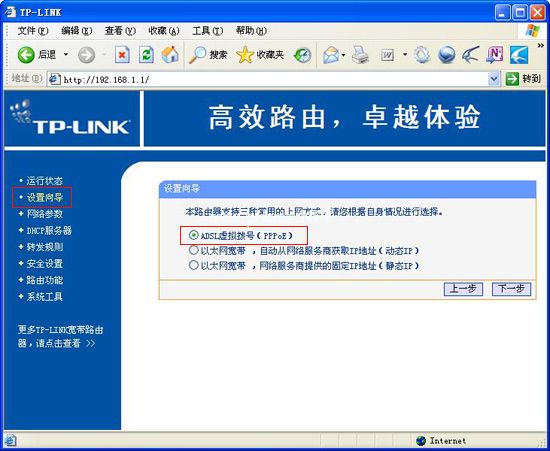The width and height of the screenshot is (550, 451).
Task: Open the 收藏(A) menu
Action: coord(163,31)
